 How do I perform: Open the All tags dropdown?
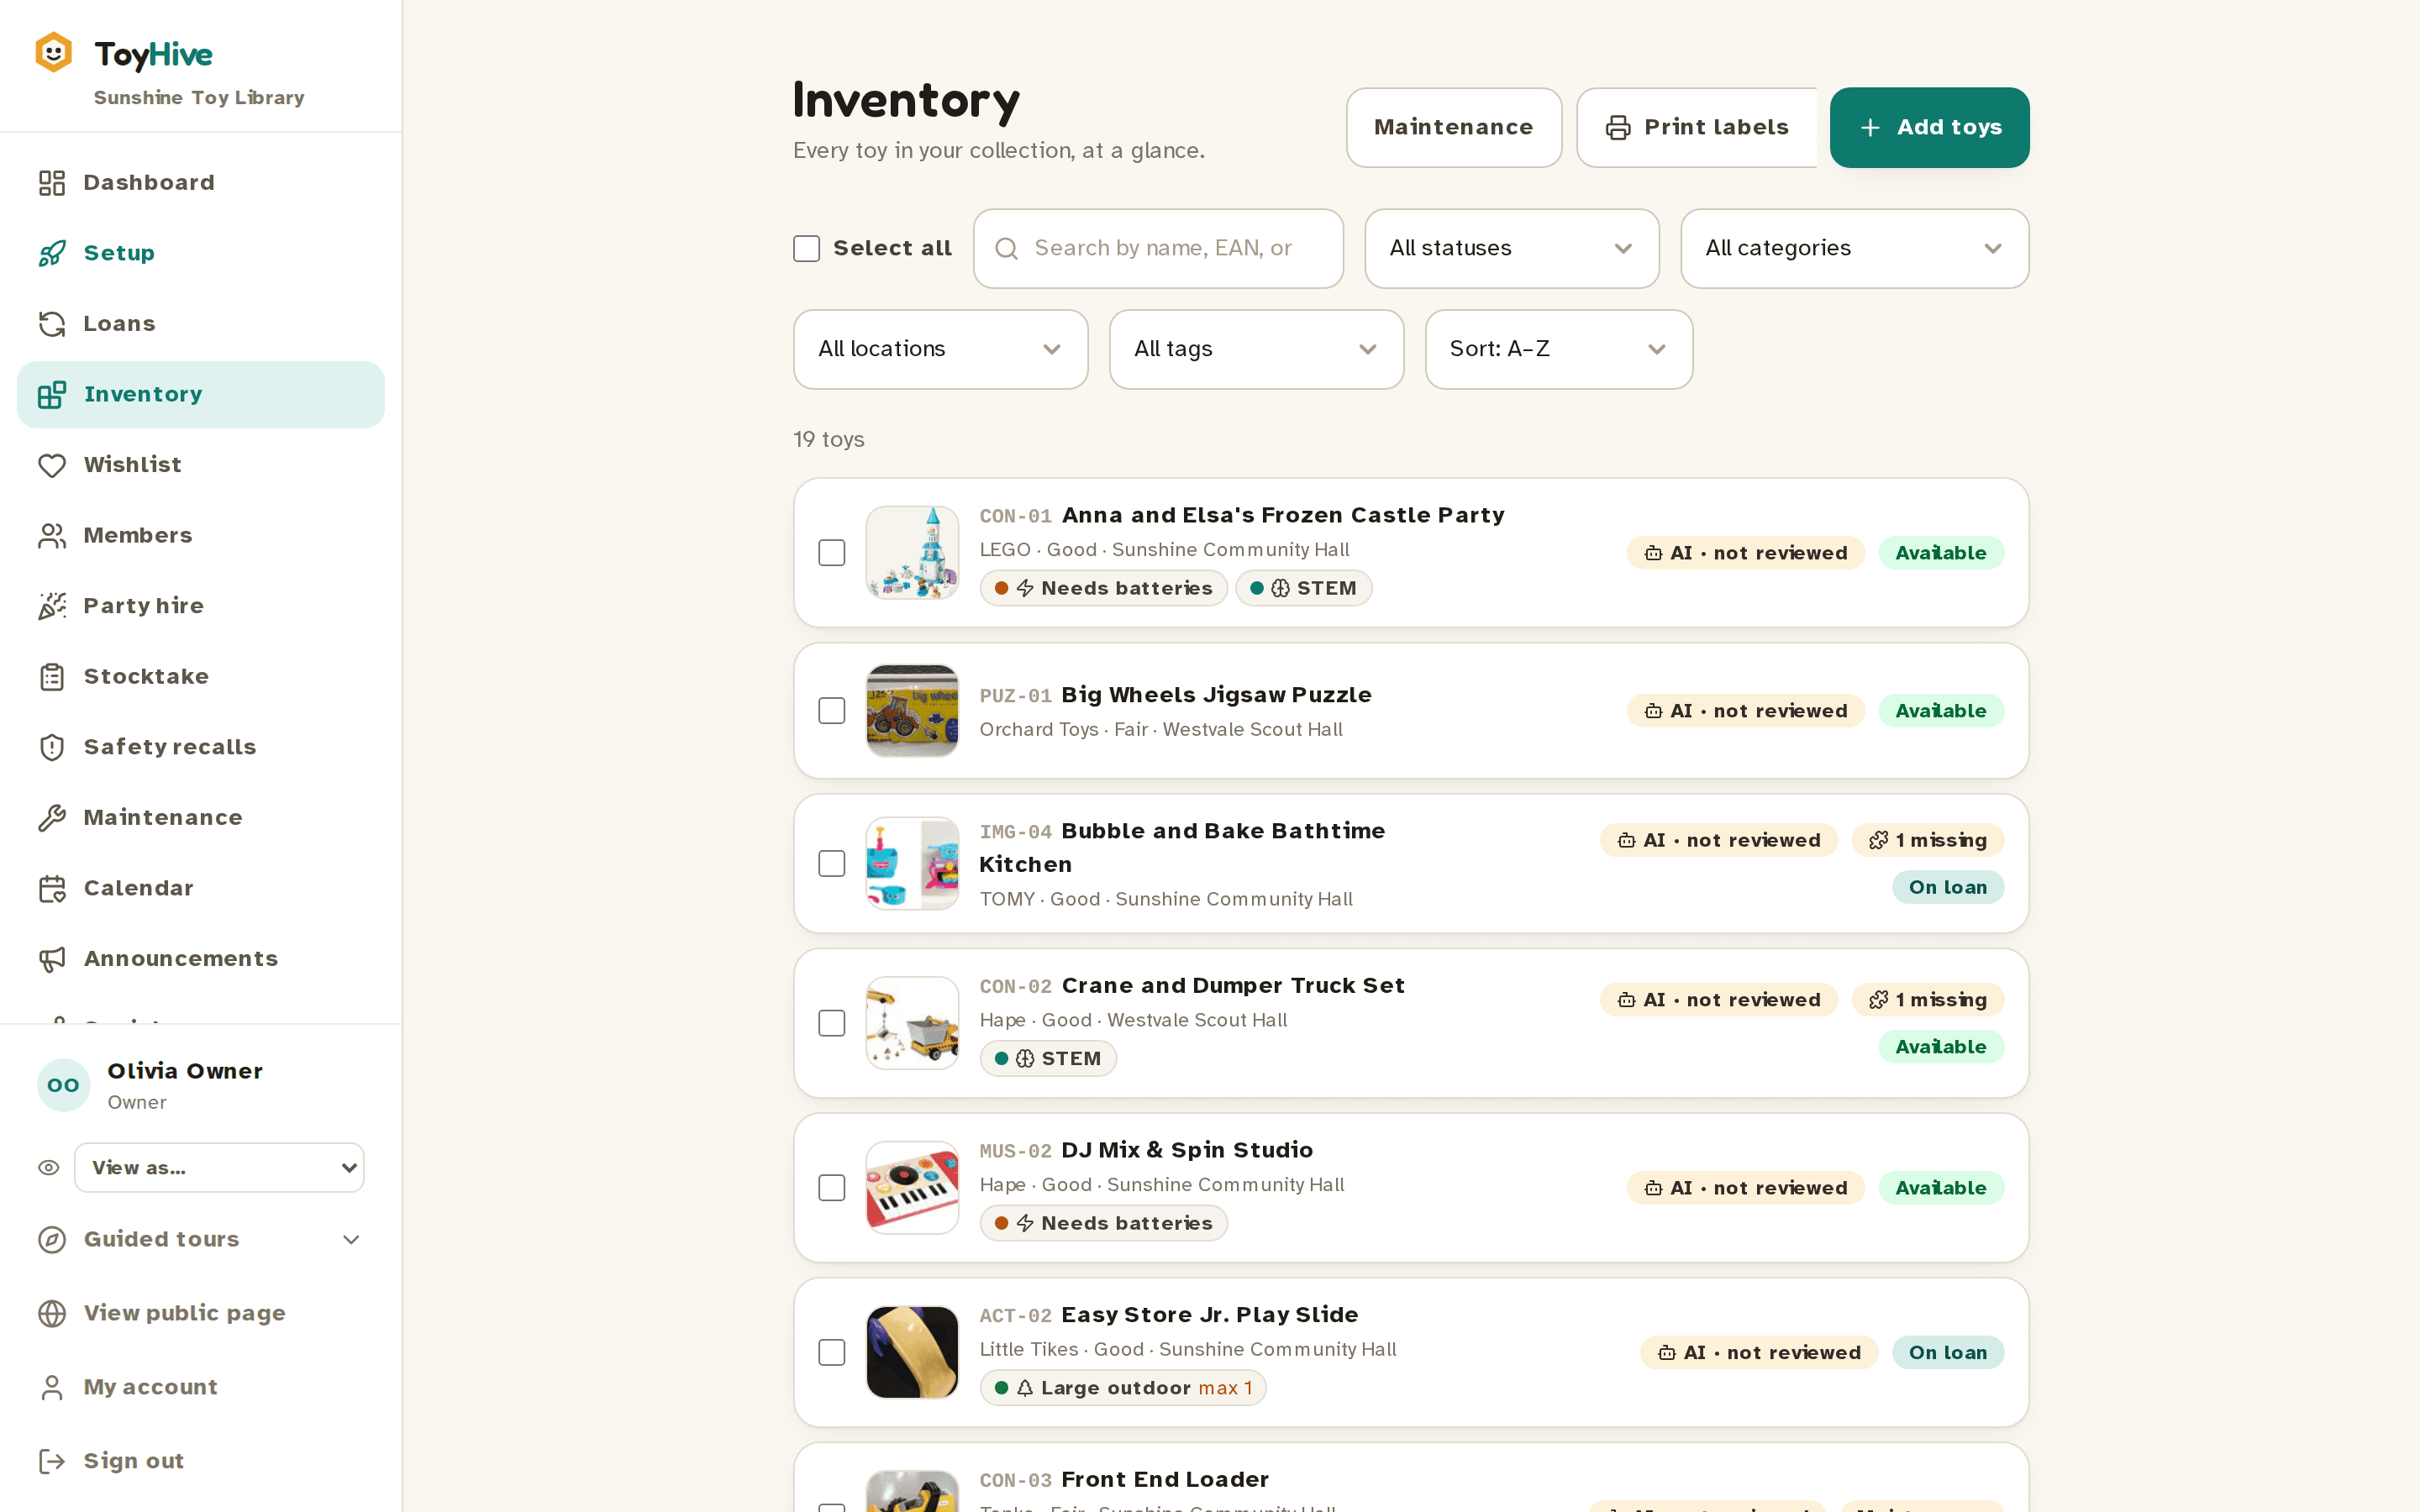[x=1256, y=349]
